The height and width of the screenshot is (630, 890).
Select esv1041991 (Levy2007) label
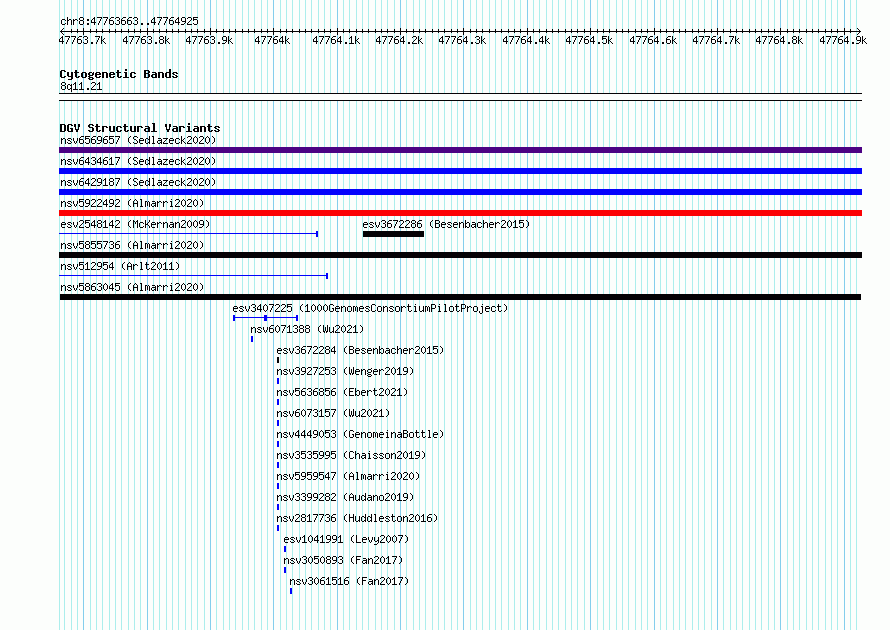(x=346, y=539)
